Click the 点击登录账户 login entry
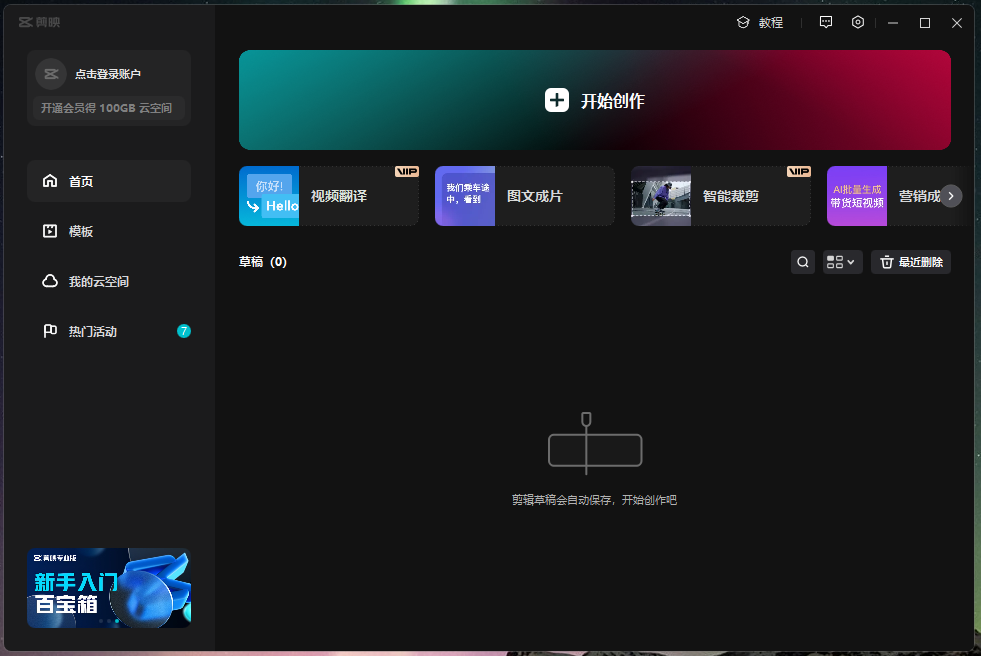Viewport: 981px width, 656px height. [108, 74]
